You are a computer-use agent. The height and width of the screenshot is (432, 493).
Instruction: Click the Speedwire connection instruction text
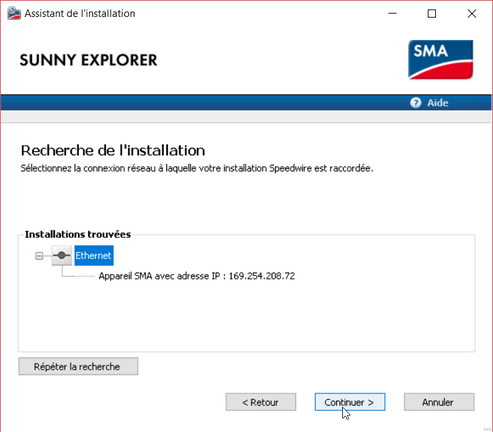pos(197,168)
